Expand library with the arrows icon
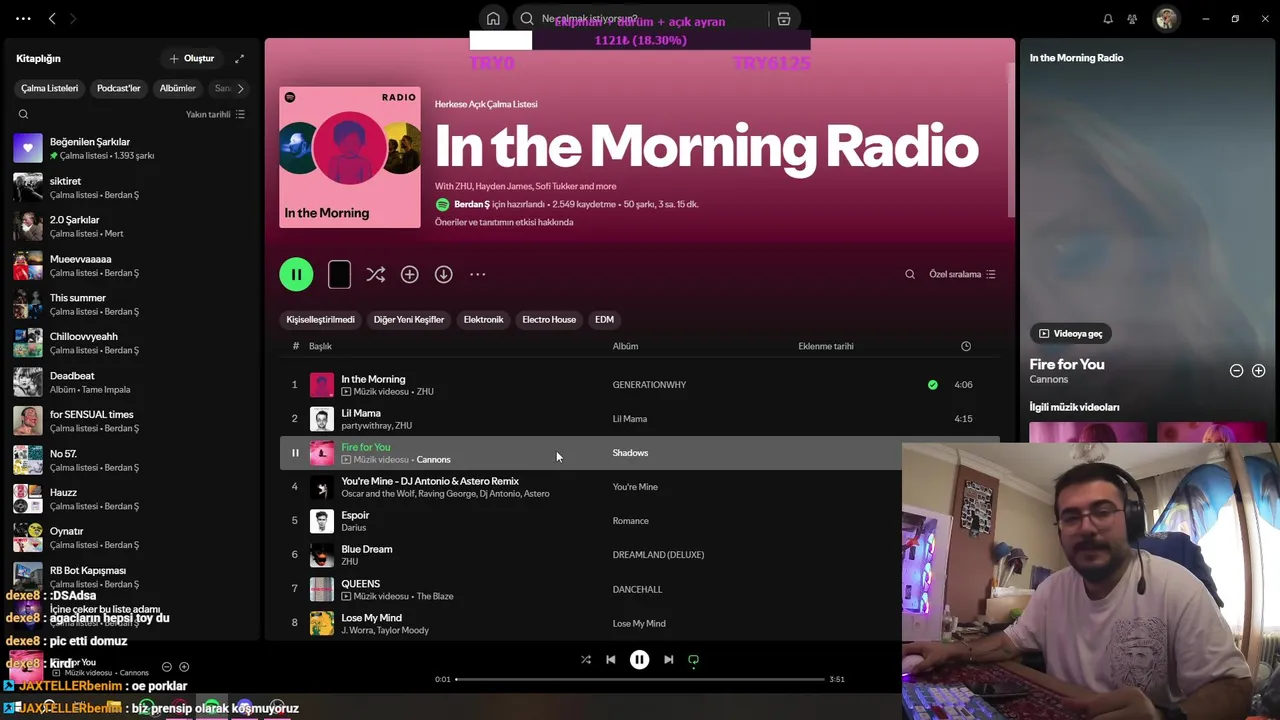The image size is (1280, 720). pos(239,58)
